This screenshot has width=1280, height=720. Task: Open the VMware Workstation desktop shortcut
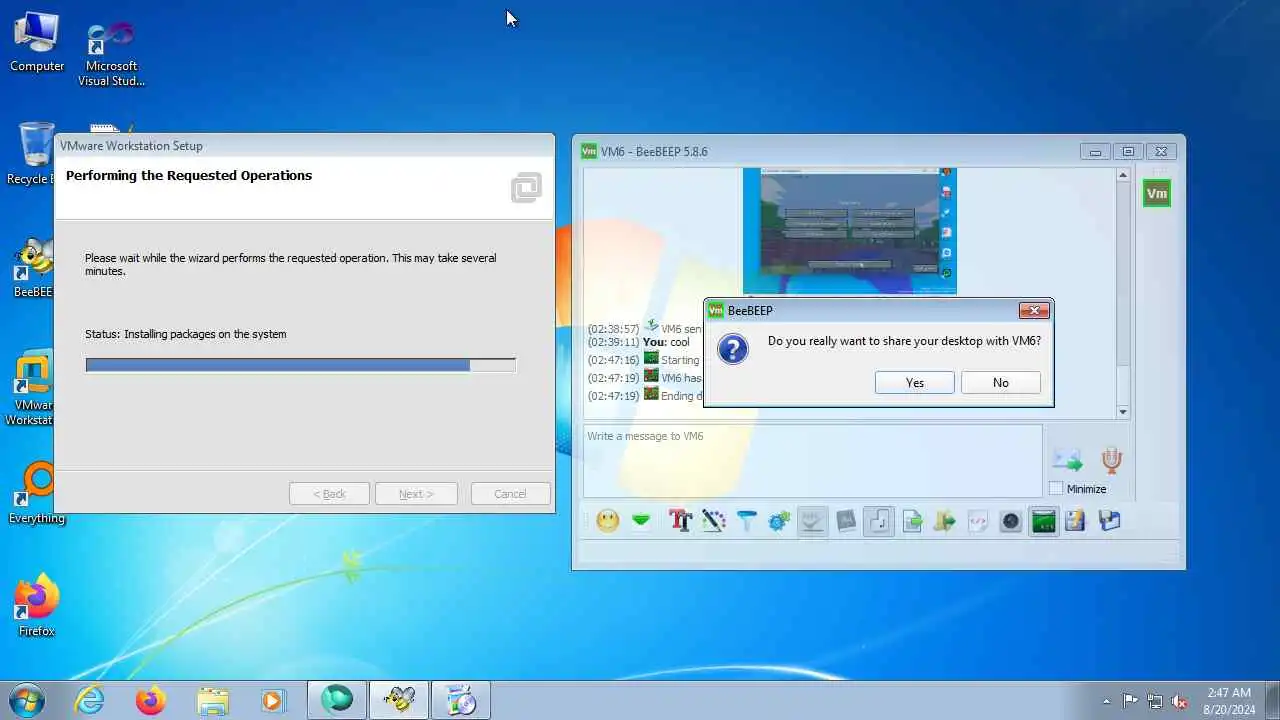point(32,388)
